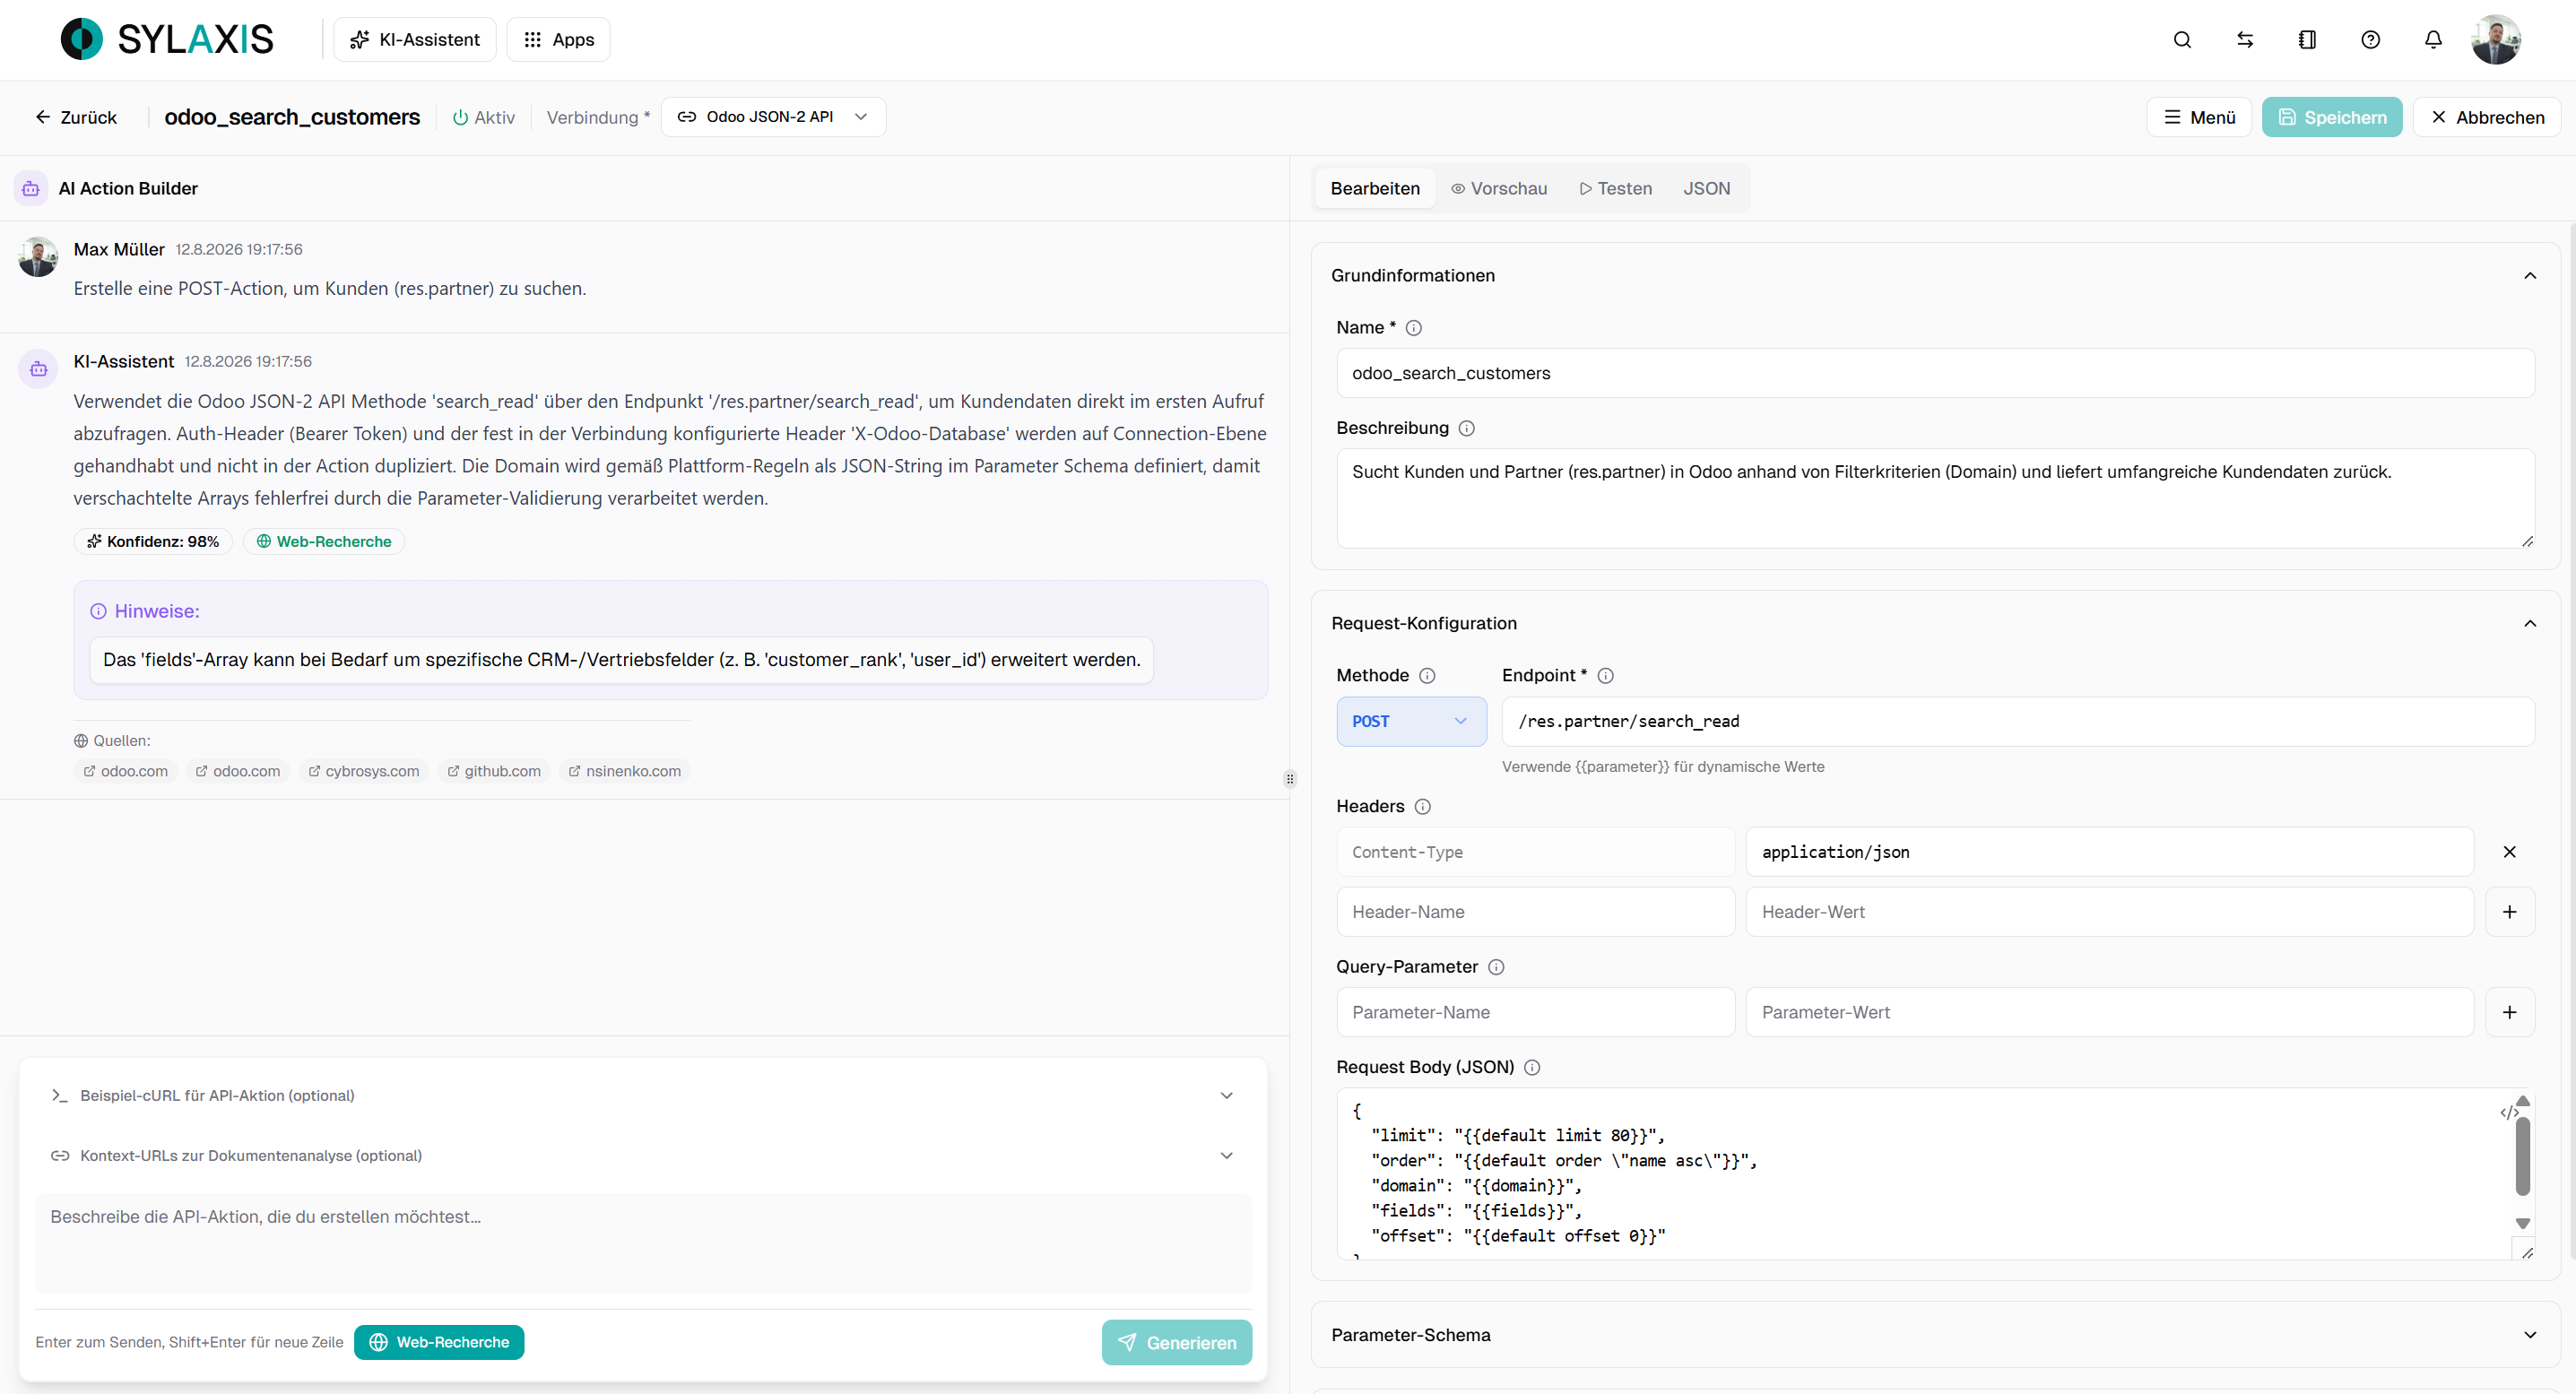
Task: Open the notebook icon in top bar
Action: [x=2307, y=40]
